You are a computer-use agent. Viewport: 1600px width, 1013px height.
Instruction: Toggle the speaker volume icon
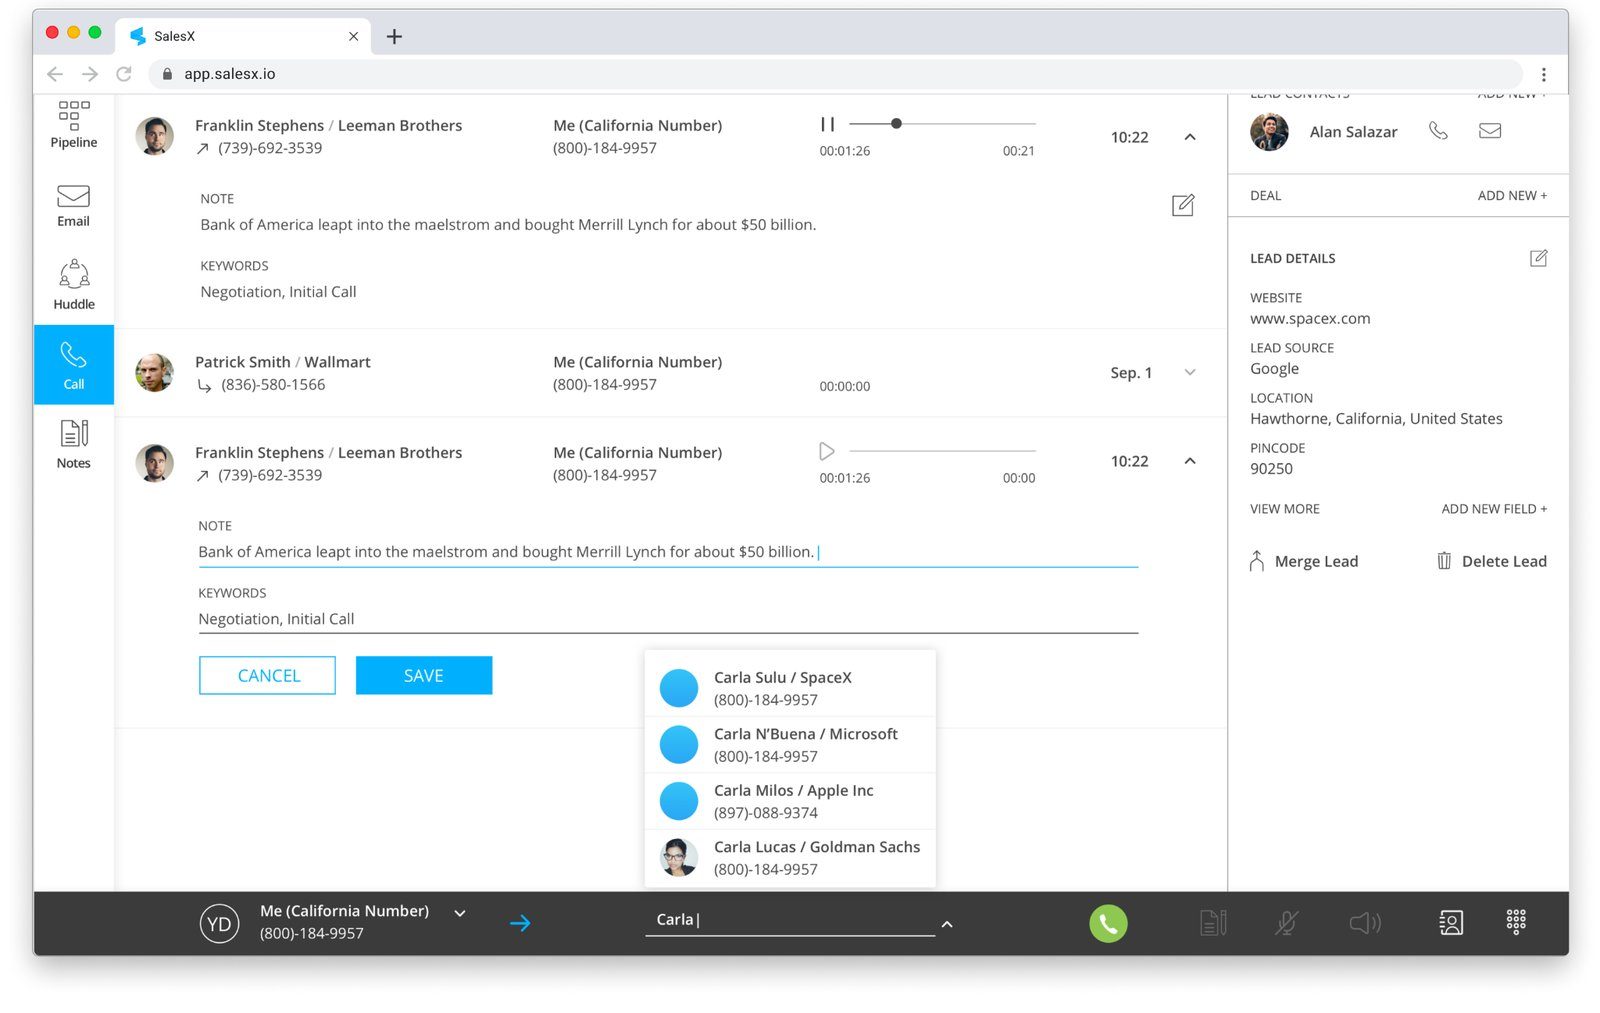point(1364,923)
